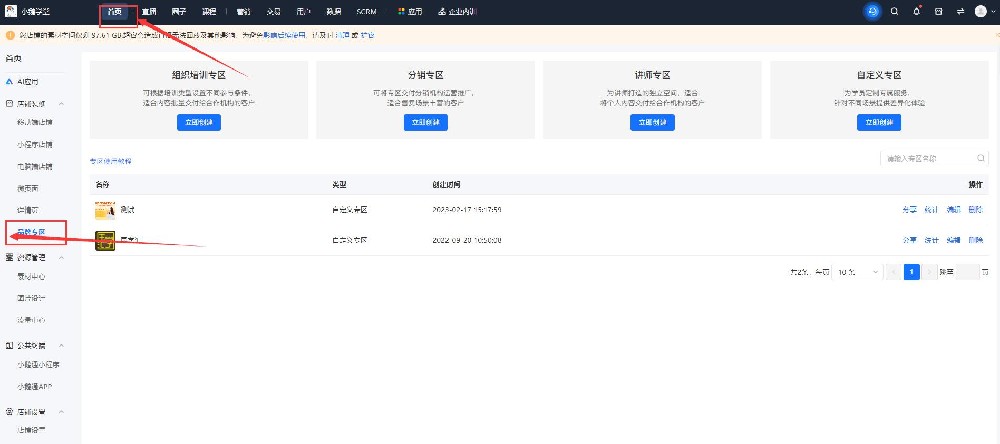Click 删除 for the 测试 row

click(975, 209)
